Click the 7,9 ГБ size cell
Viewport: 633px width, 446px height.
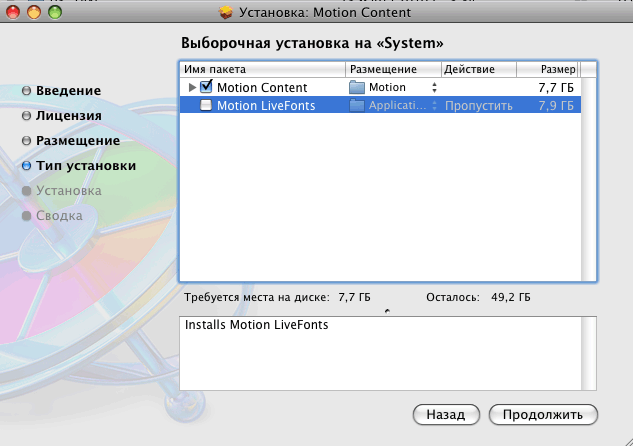tap(556, 106)
